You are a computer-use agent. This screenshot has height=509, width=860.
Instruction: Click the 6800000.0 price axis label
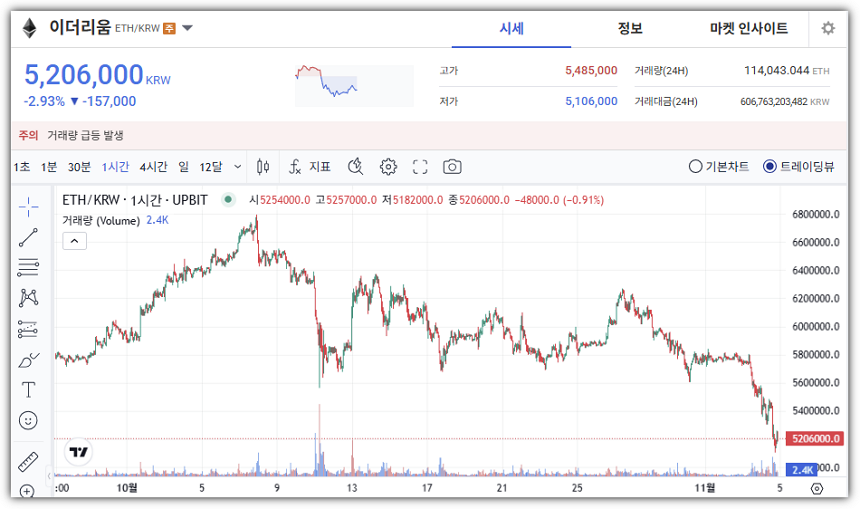click(816, 214)
